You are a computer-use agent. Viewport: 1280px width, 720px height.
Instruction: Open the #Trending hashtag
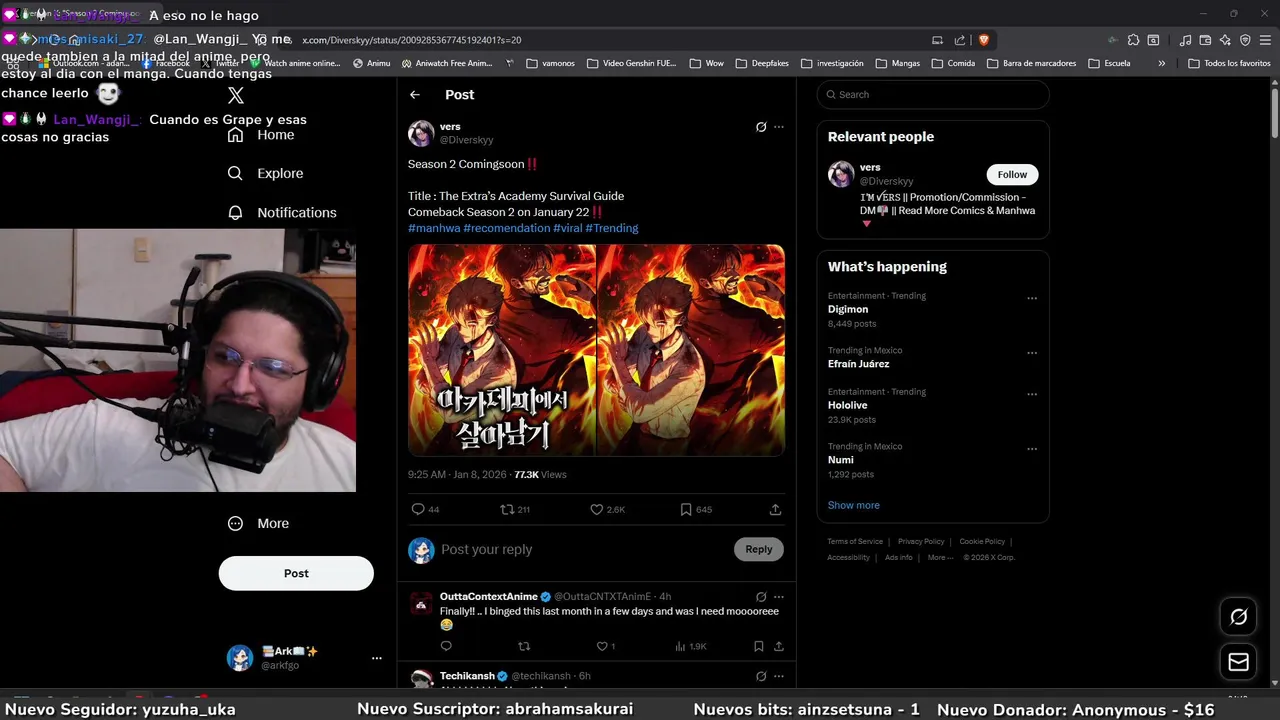click(612, 228)
